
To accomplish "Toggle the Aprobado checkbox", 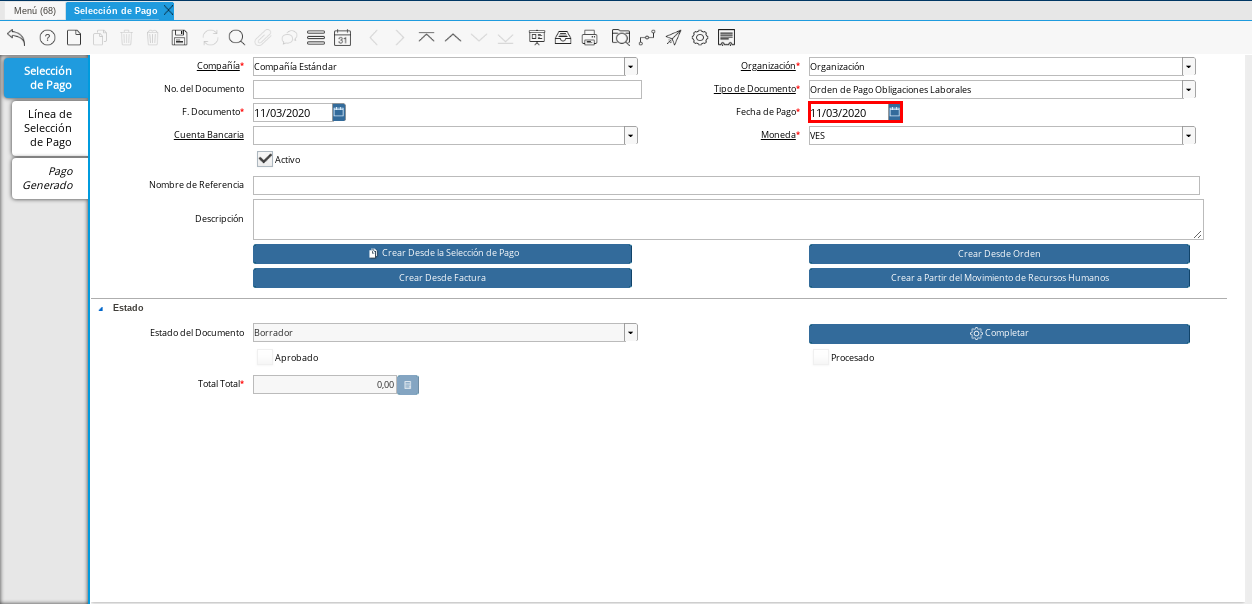I will click(x=265, y=357).
